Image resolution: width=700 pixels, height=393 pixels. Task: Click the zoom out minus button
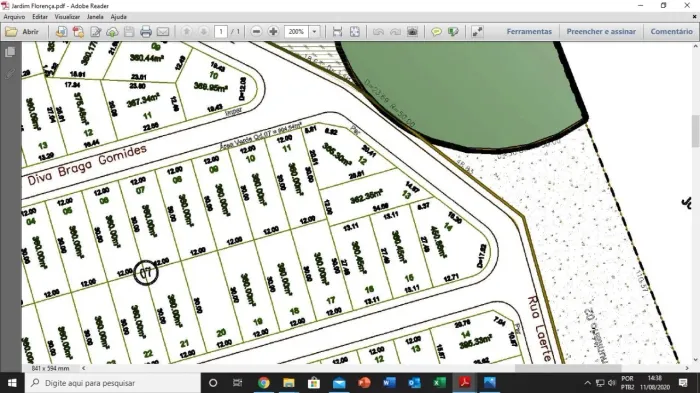coord(256,32)
